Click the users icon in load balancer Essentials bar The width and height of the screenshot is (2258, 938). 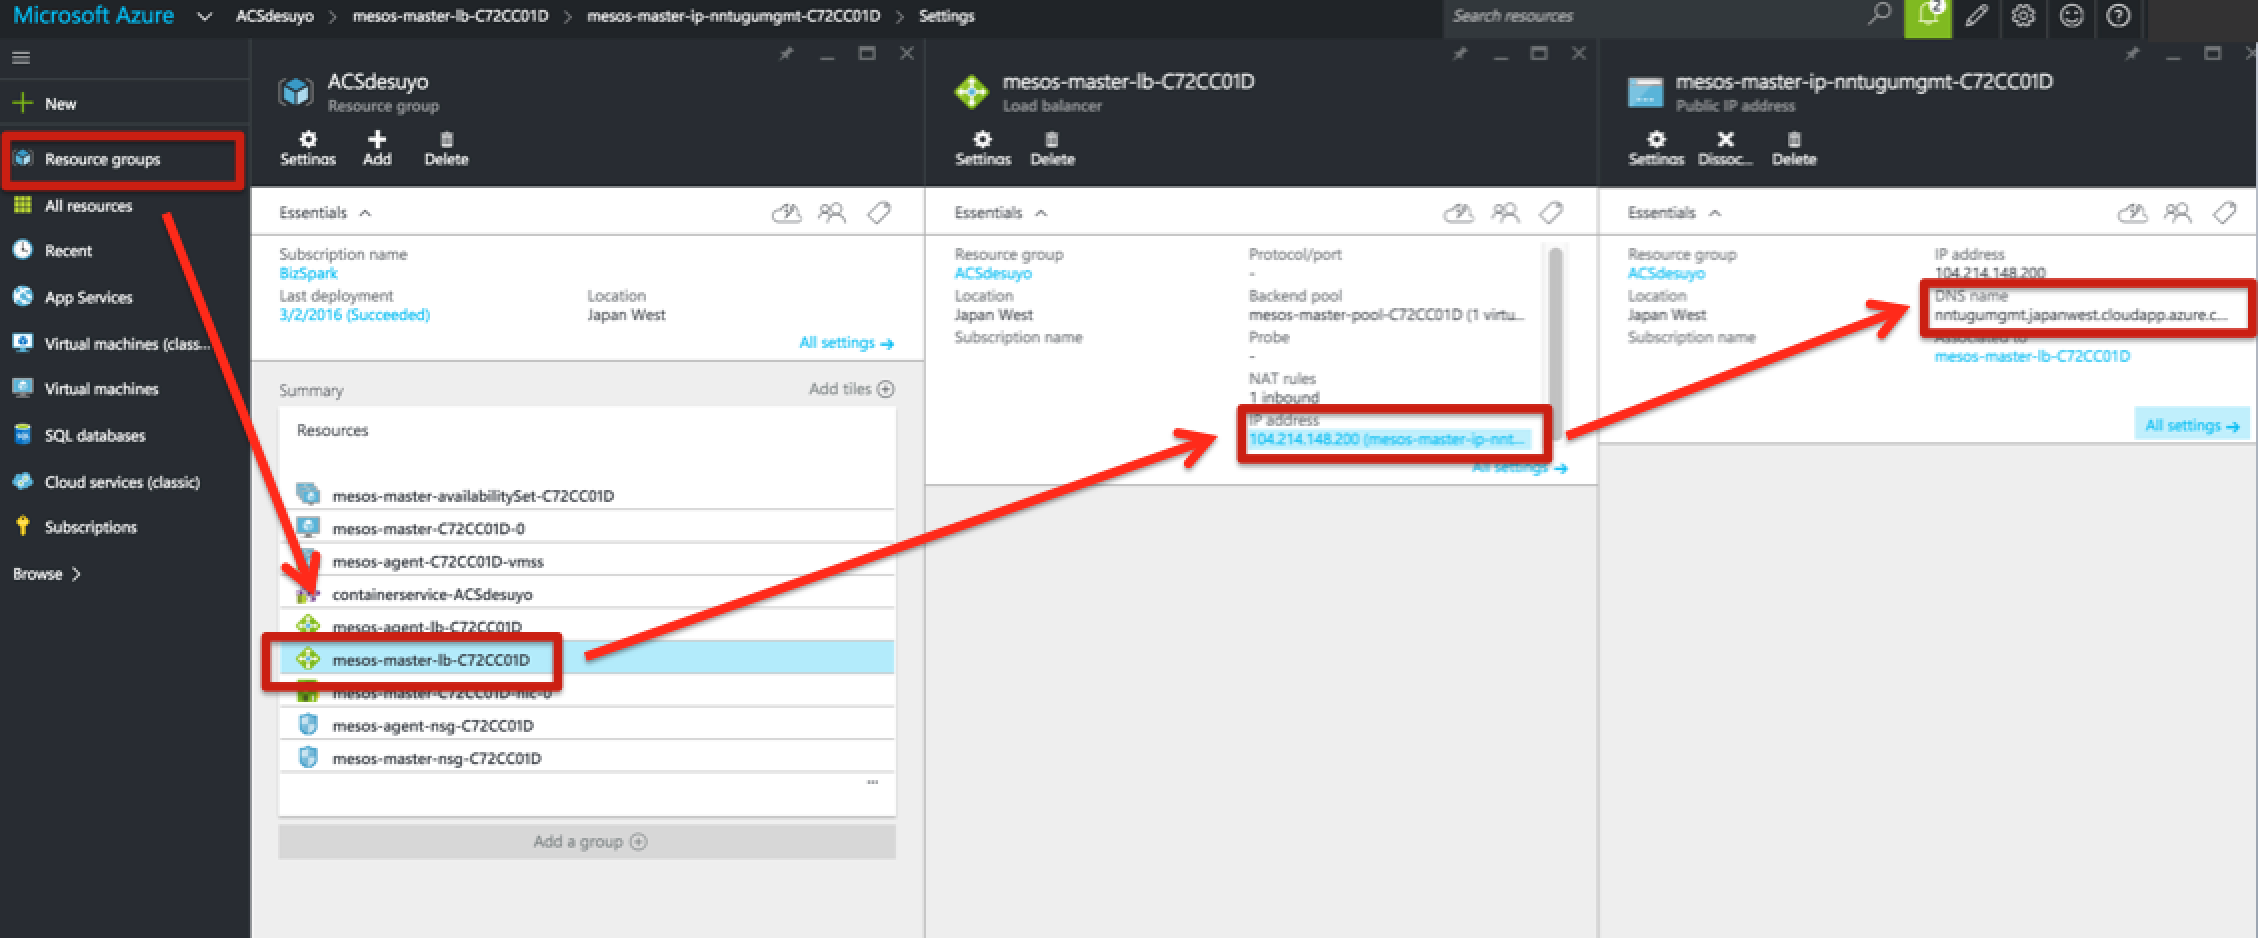pos(1505,213)
